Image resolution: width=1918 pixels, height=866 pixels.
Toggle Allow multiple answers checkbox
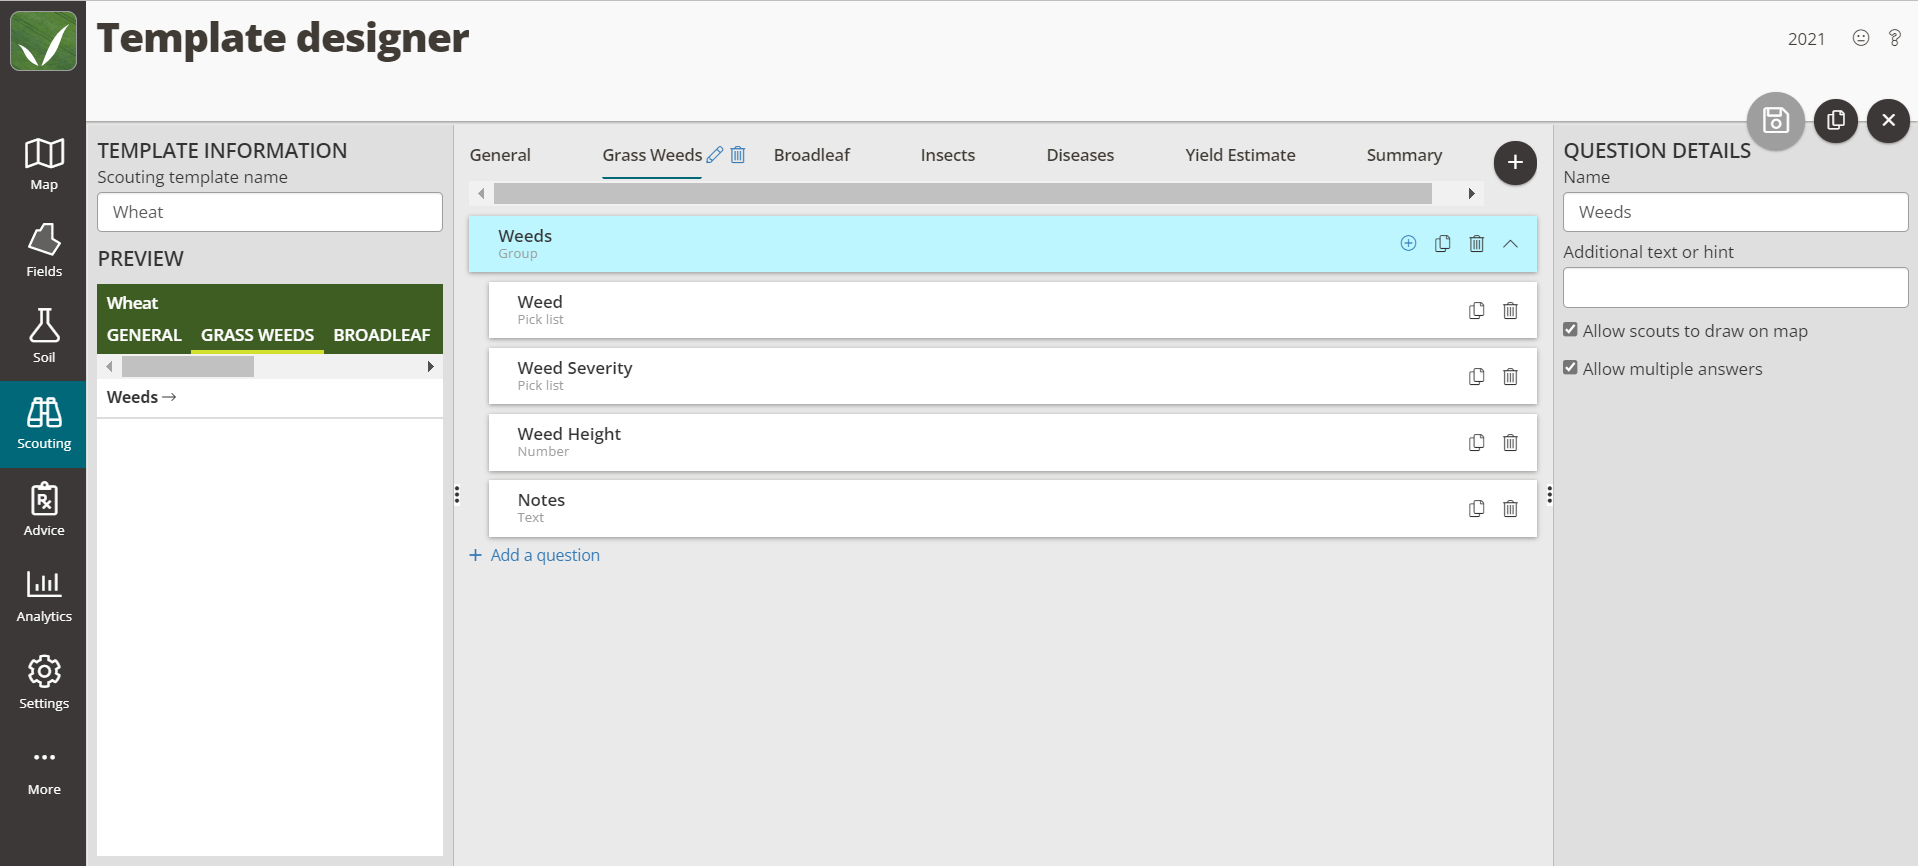pyautogui.click(x=1570, y=368)
